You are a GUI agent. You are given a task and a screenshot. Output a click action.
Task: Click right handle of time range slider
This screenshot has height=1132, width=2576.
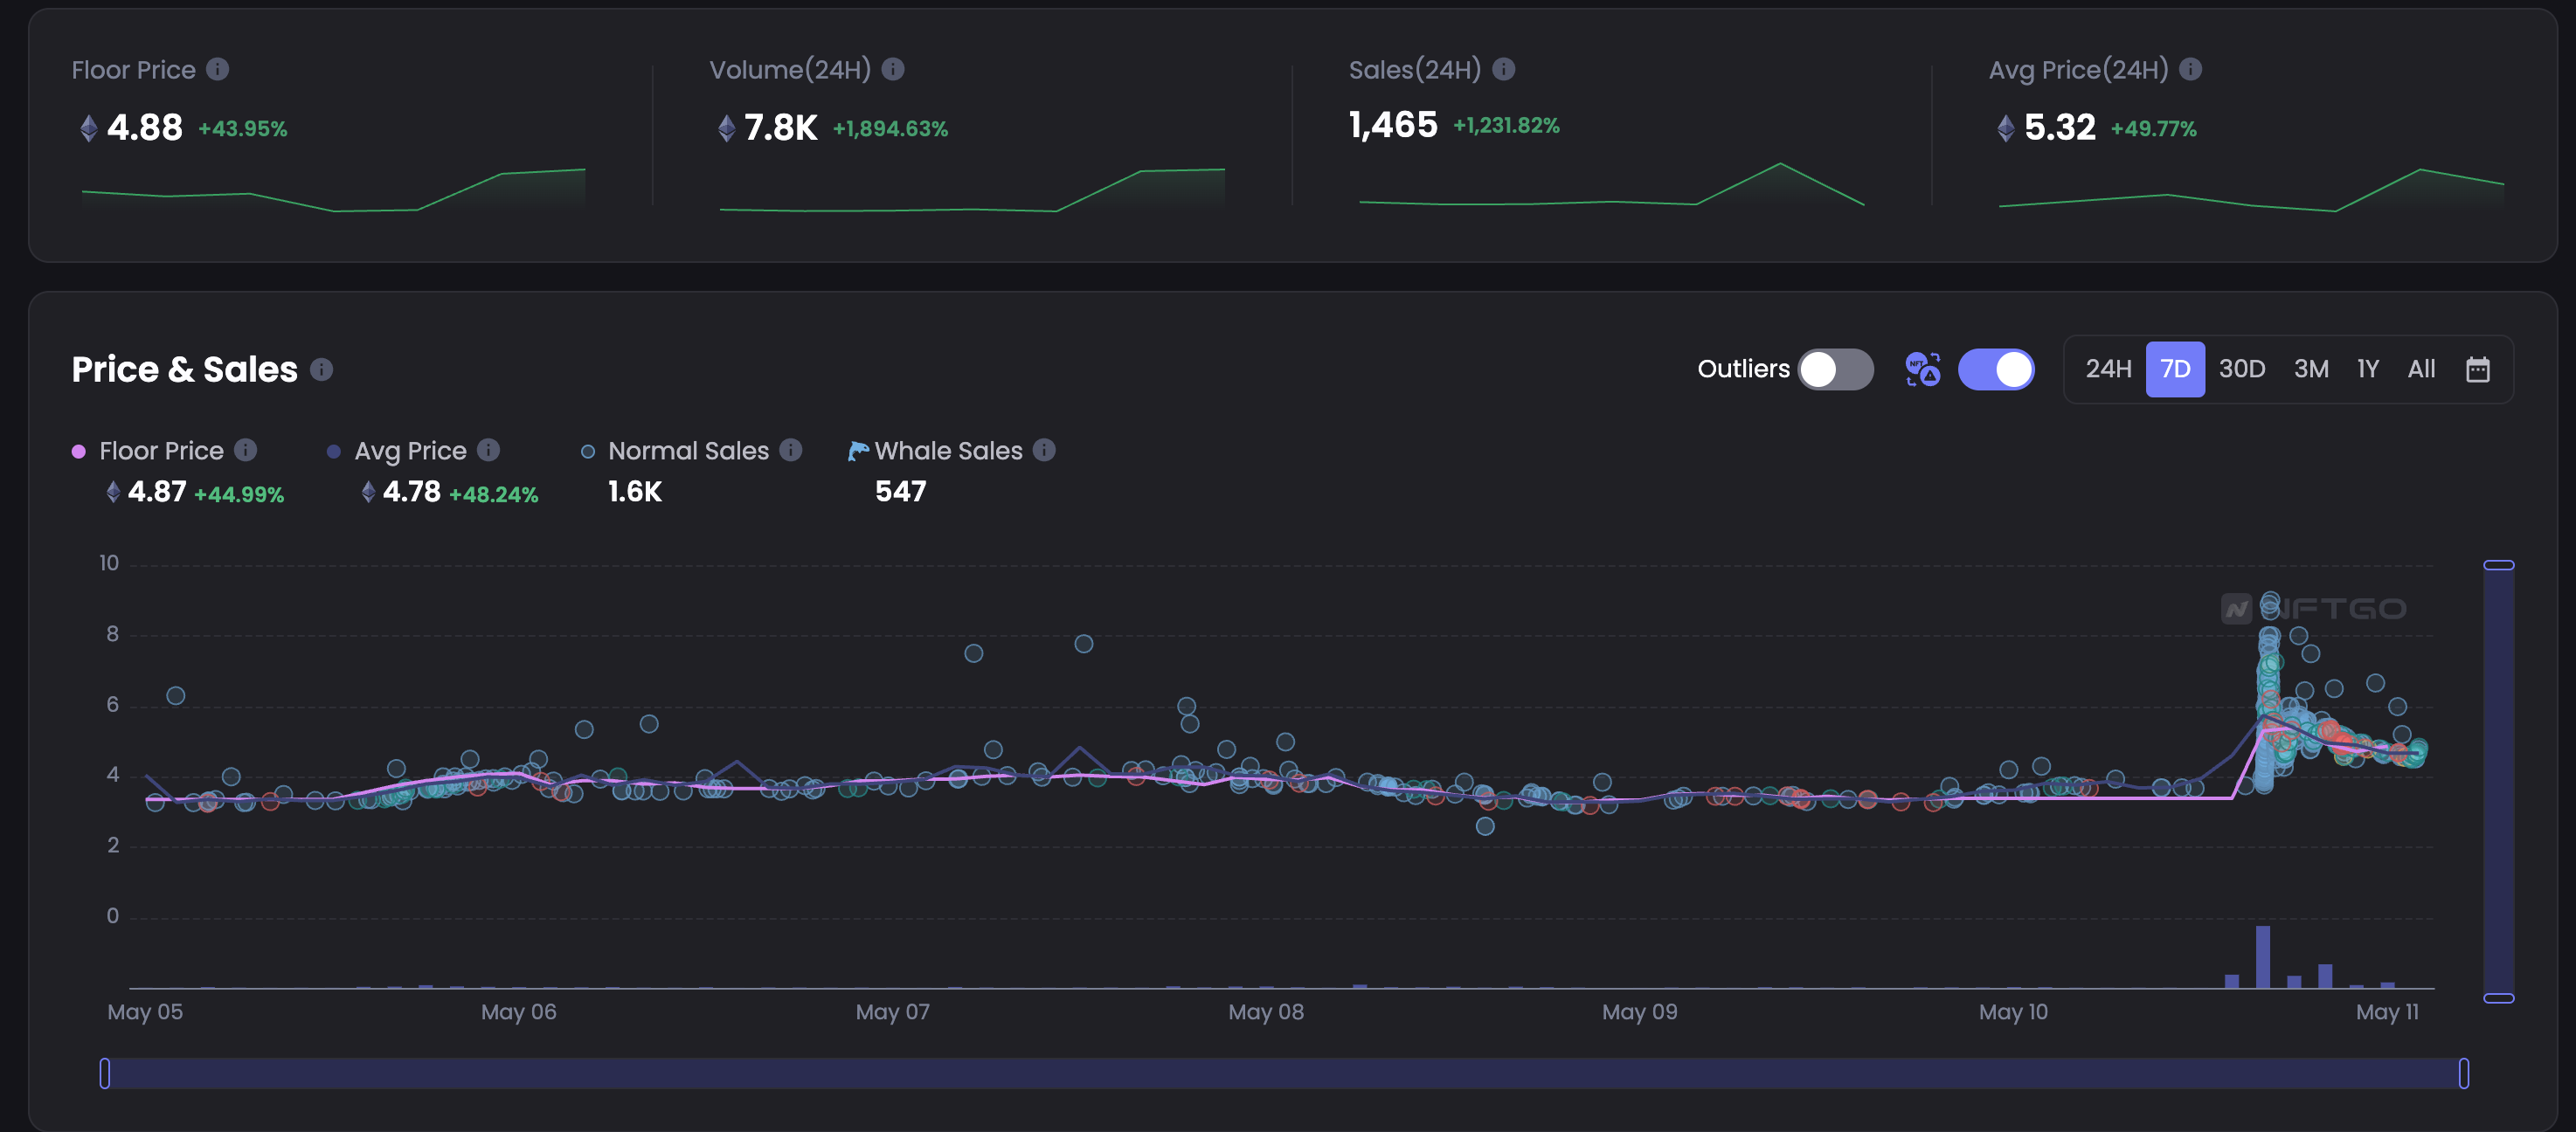coord(2463,1074)
